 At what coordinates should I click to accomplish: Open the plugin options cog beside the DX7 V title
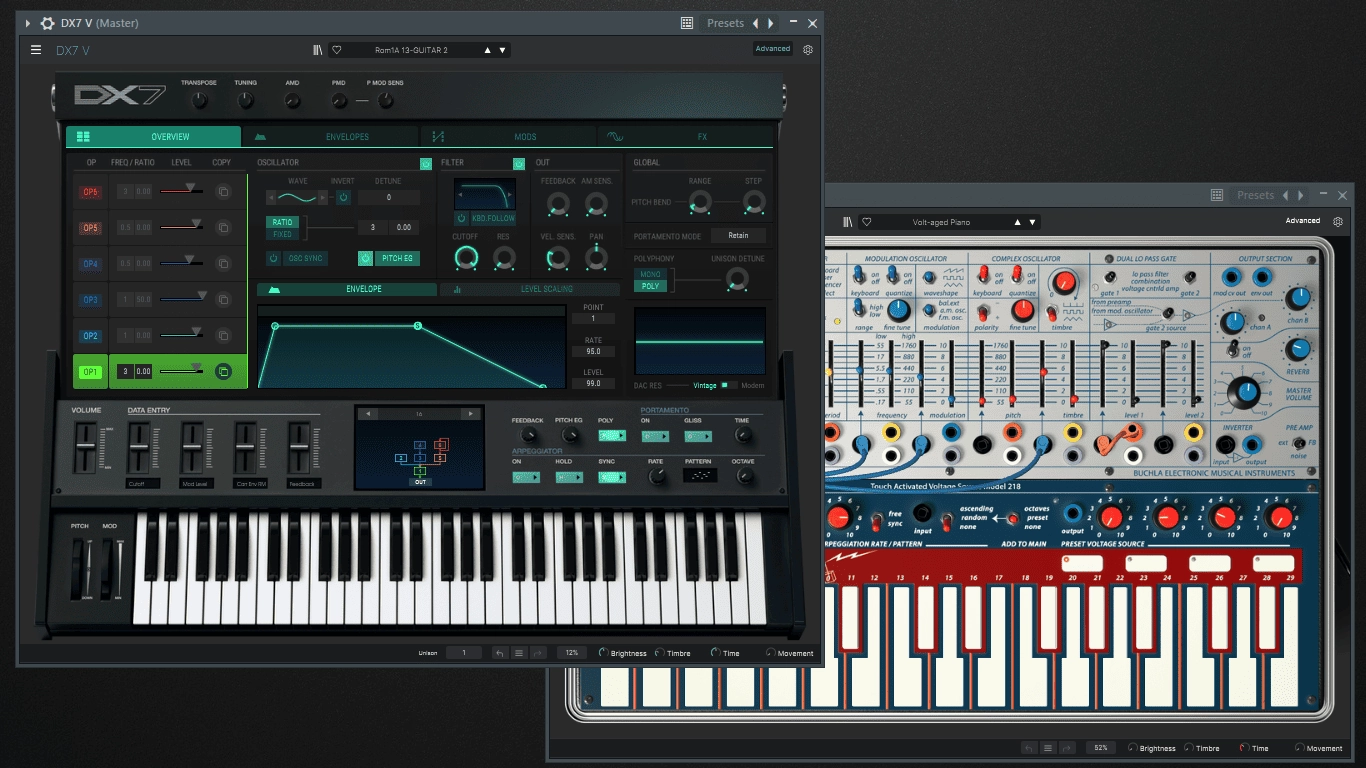click(x=47, y=23)
